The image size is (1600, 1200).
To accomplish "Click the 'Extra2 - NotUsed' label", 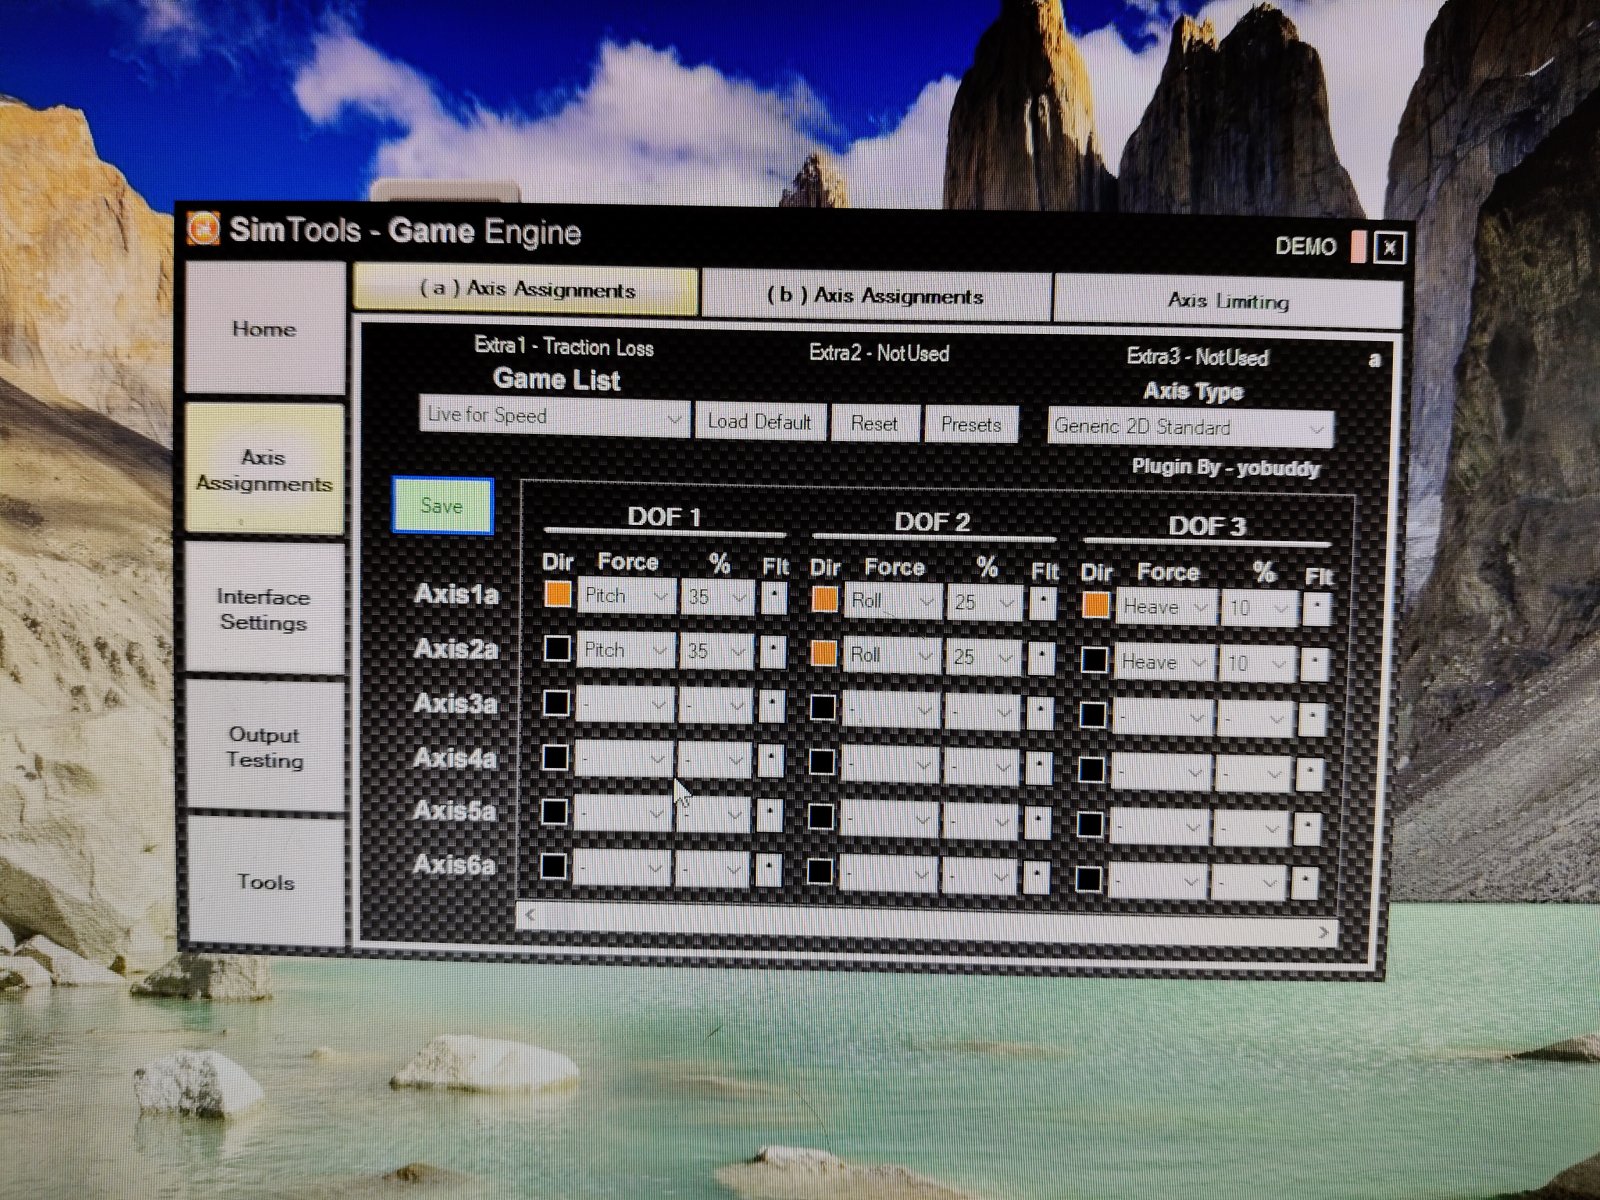I will 879,353.
